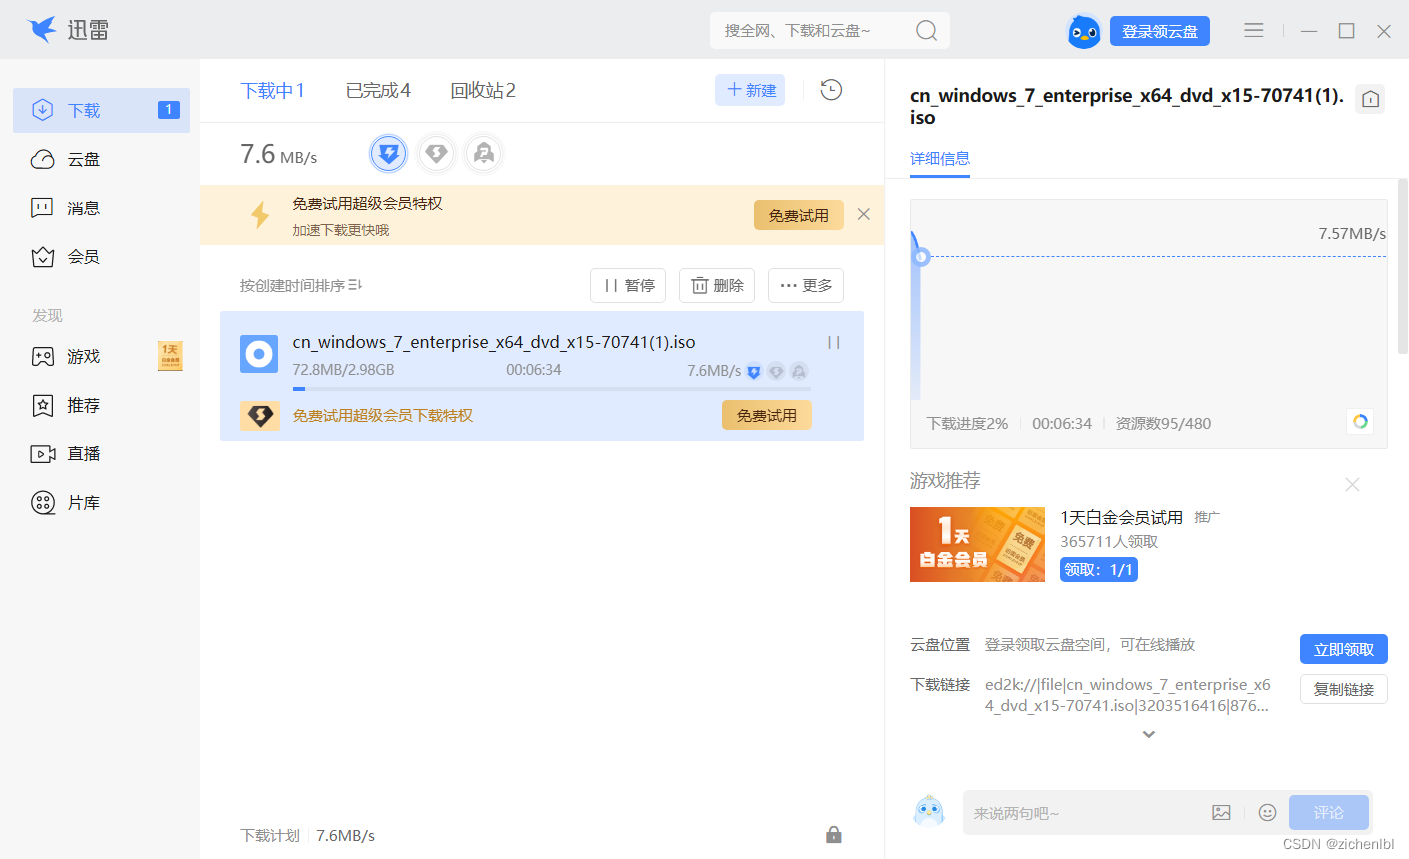Image resolution: width=1409 pixels, height=859 pixels.
Task: Toggle the team acceleration icon
Action: point(484,154)
